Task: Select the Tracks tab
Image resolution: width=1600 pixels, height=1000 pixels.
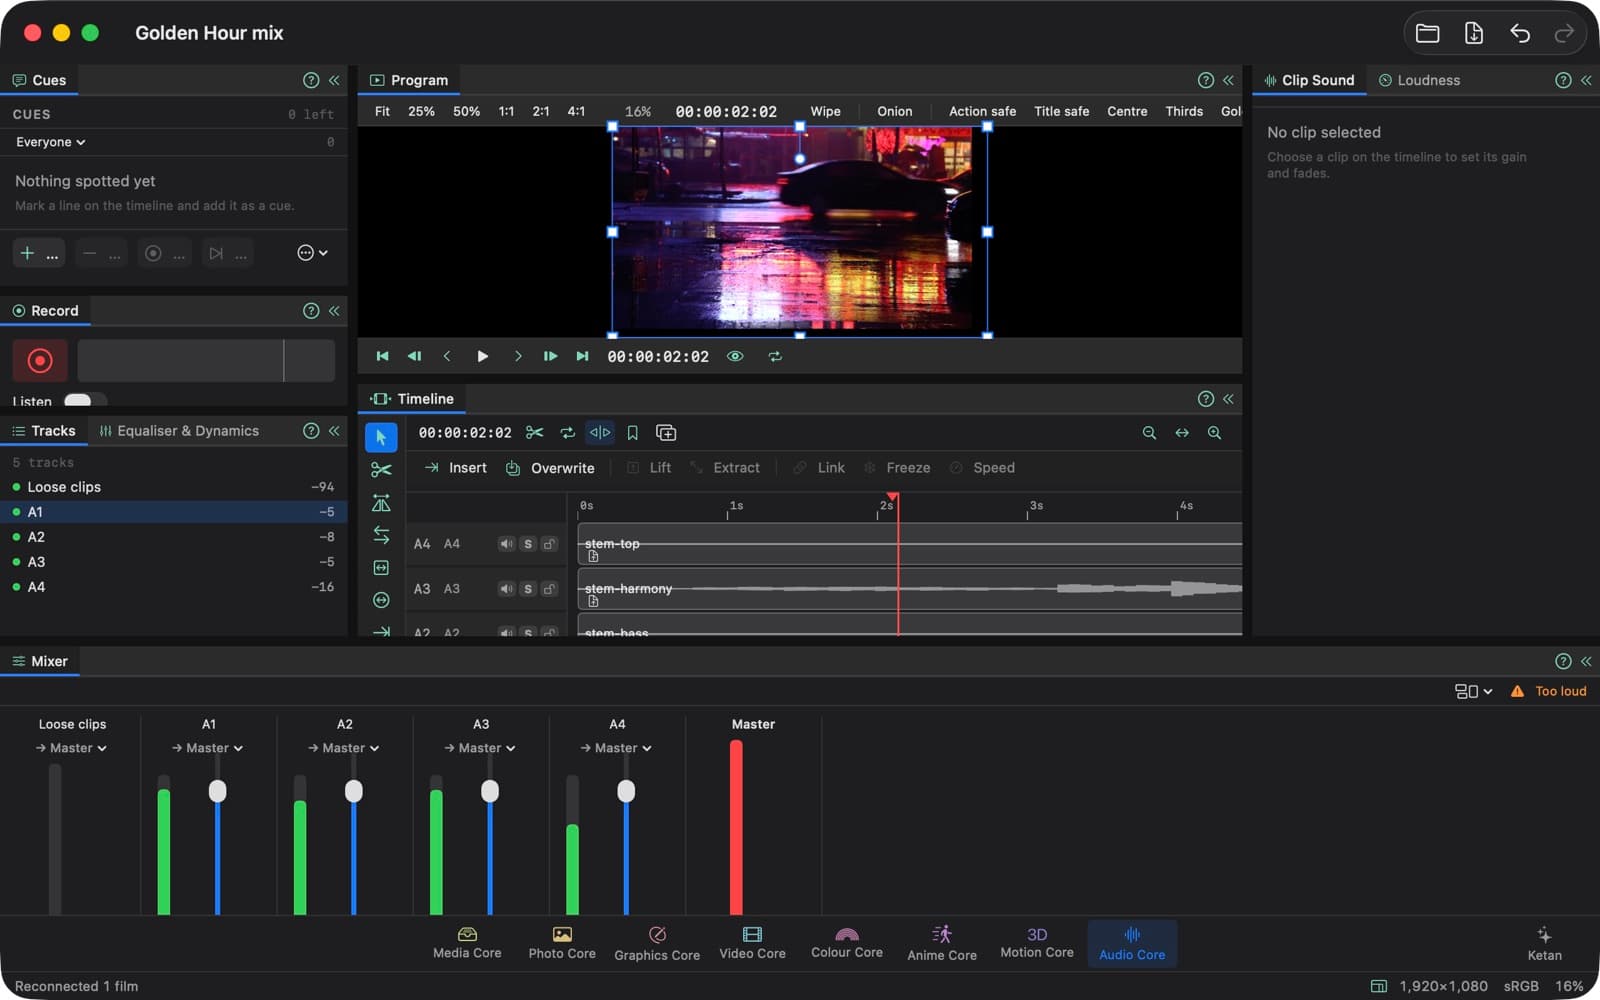Action: tap(44, 431)
